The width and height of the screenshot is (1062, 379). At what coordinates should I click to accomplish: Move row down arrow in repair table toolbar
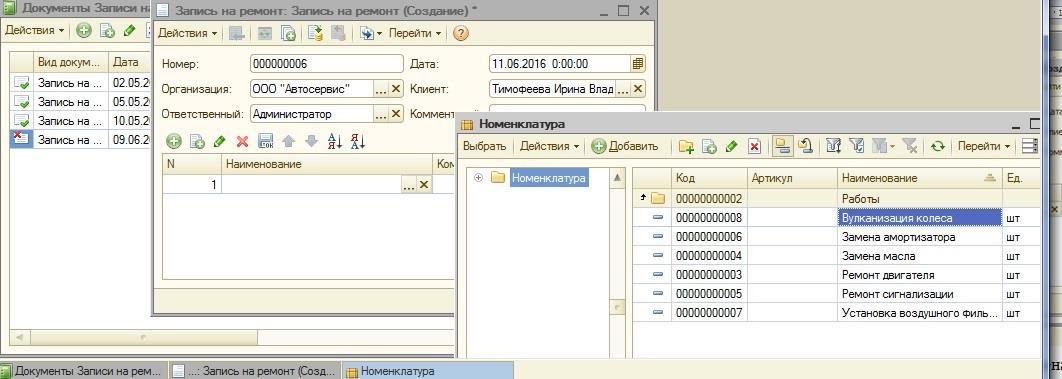click(311, 141)
